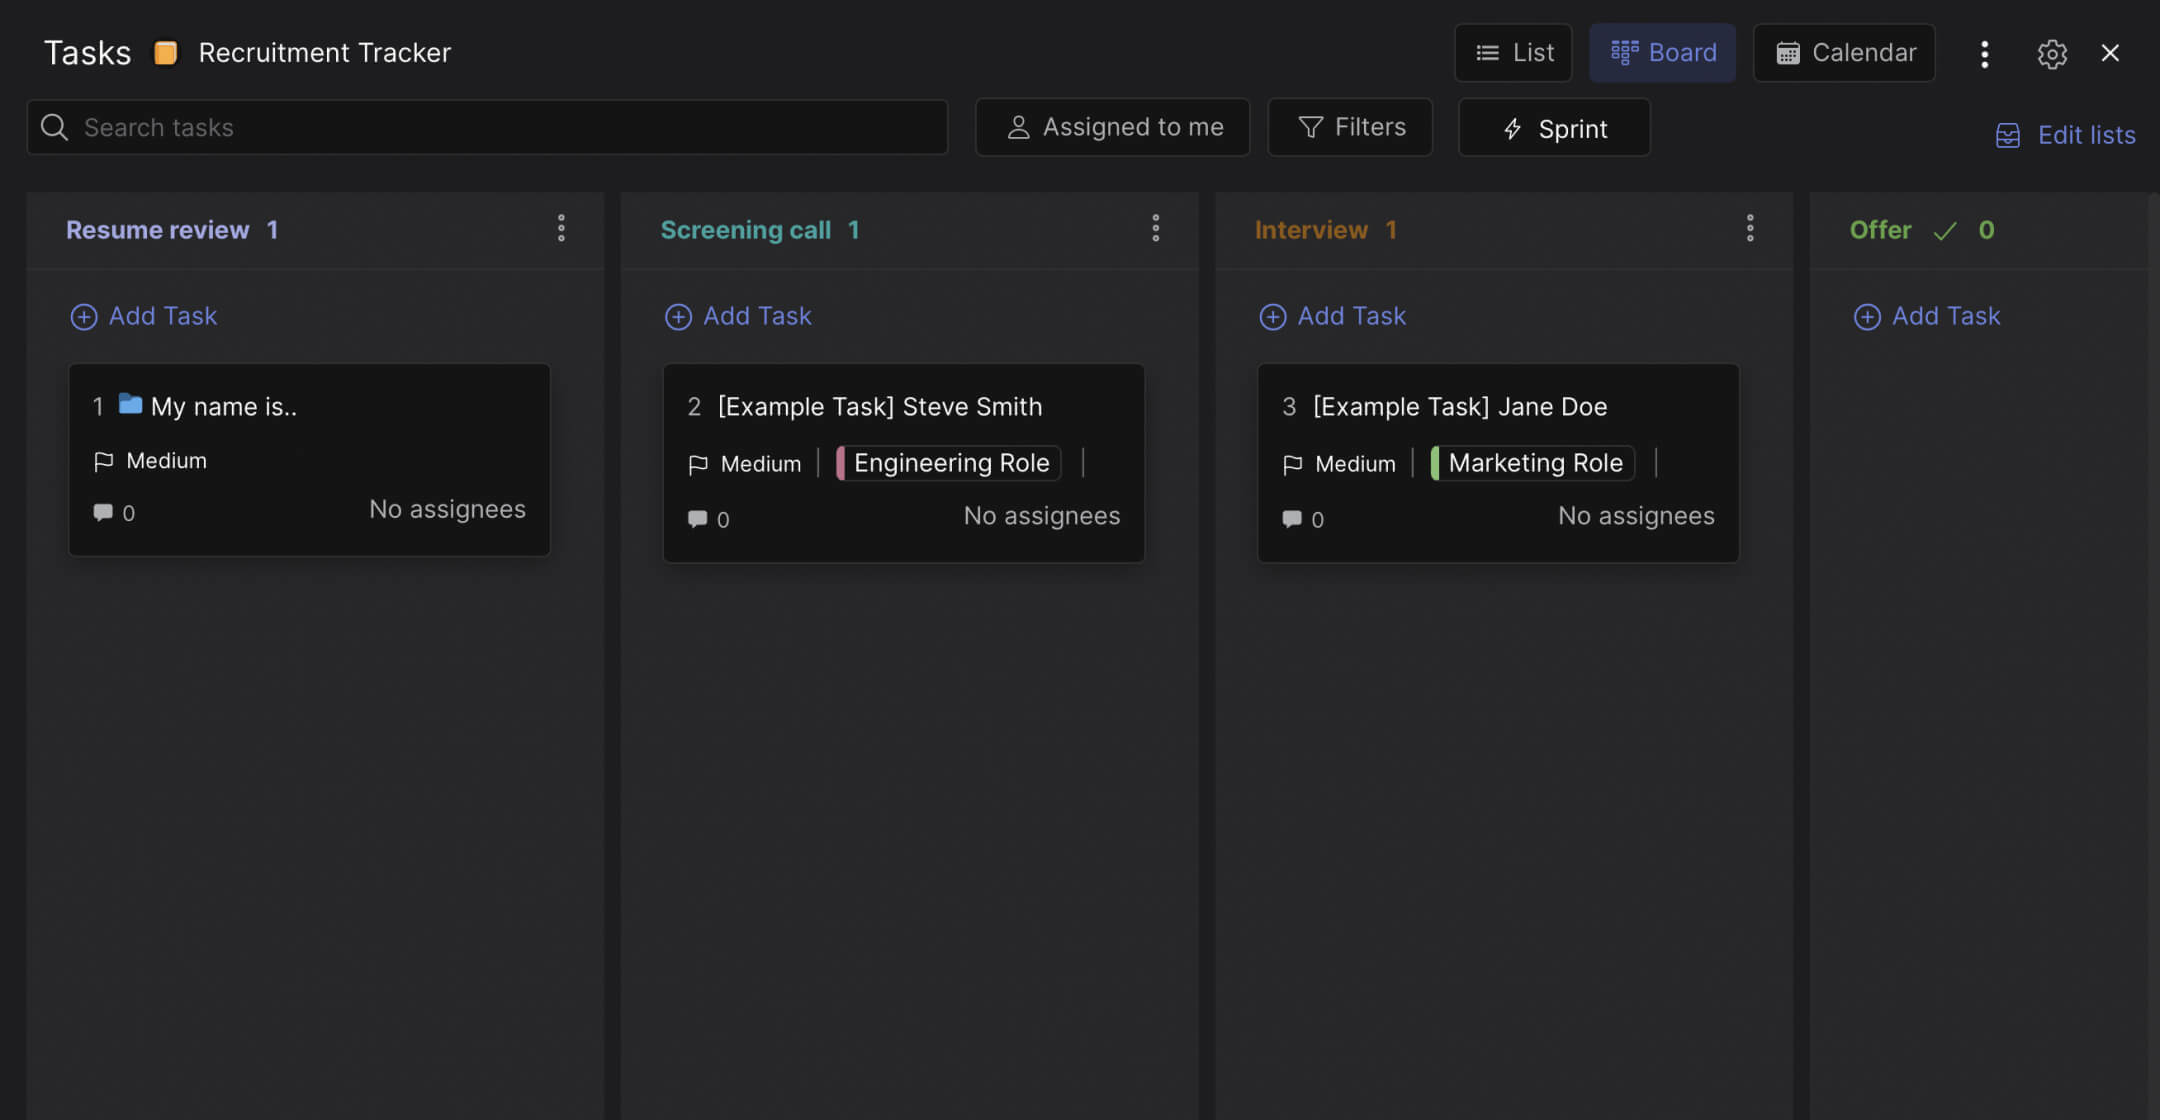Viewport: 2160px width, 1120px height.
Task: Open comments on the Jane Doe task card
Action: [x=1292, y=518]
